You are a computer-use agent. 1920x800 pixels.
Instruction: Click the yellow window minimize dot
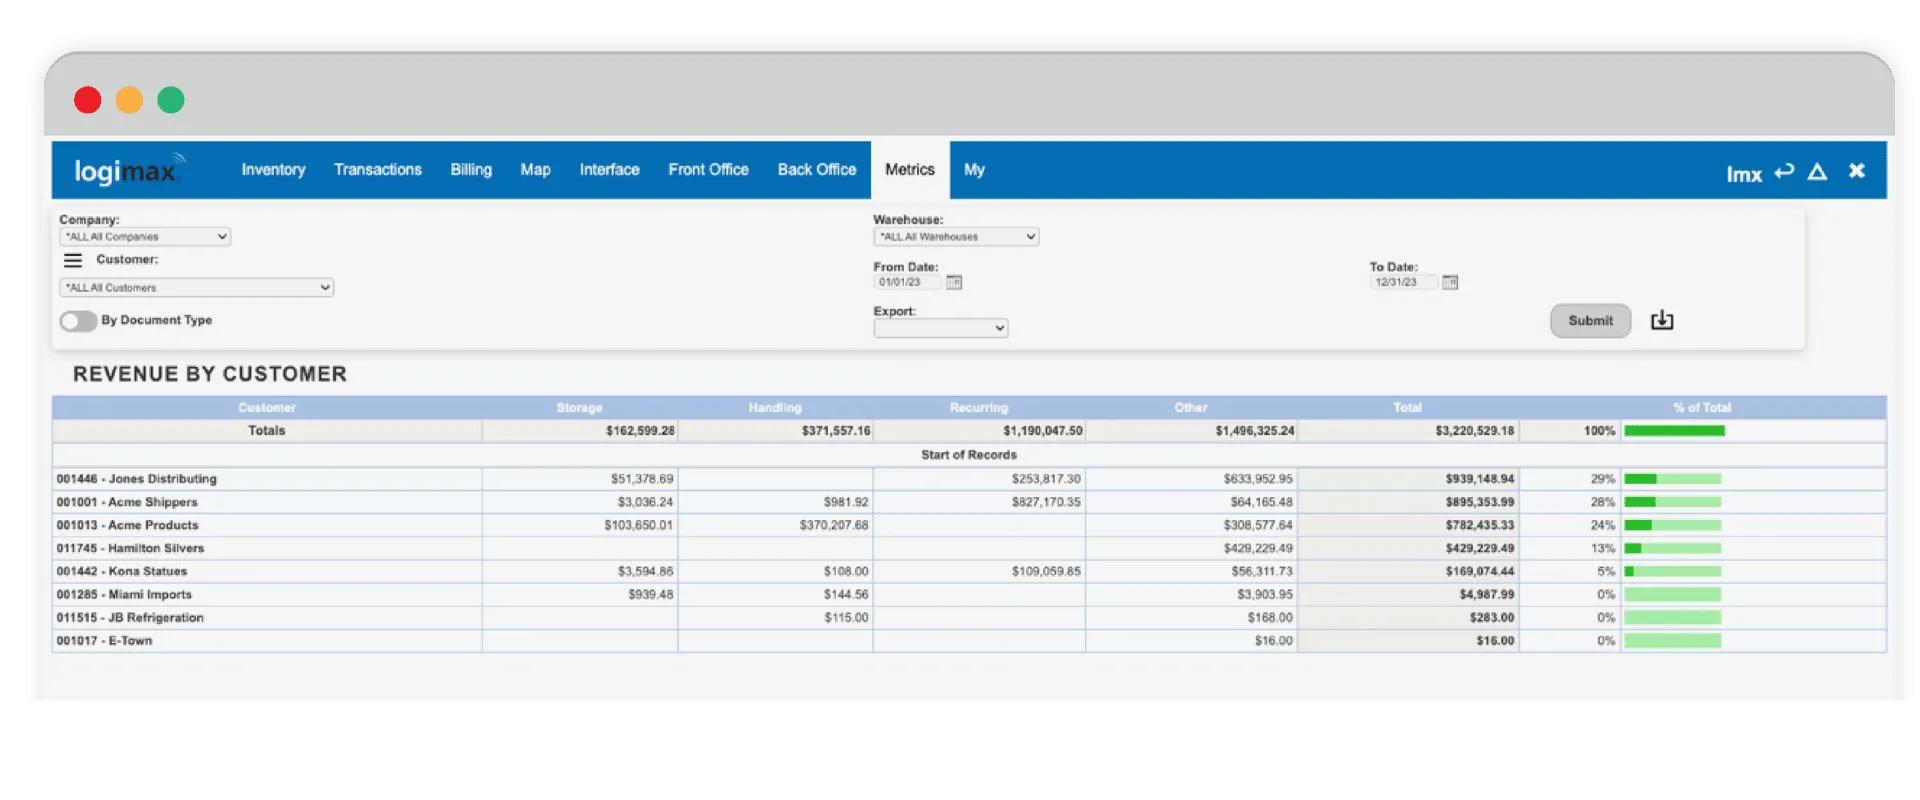[129, 100]
